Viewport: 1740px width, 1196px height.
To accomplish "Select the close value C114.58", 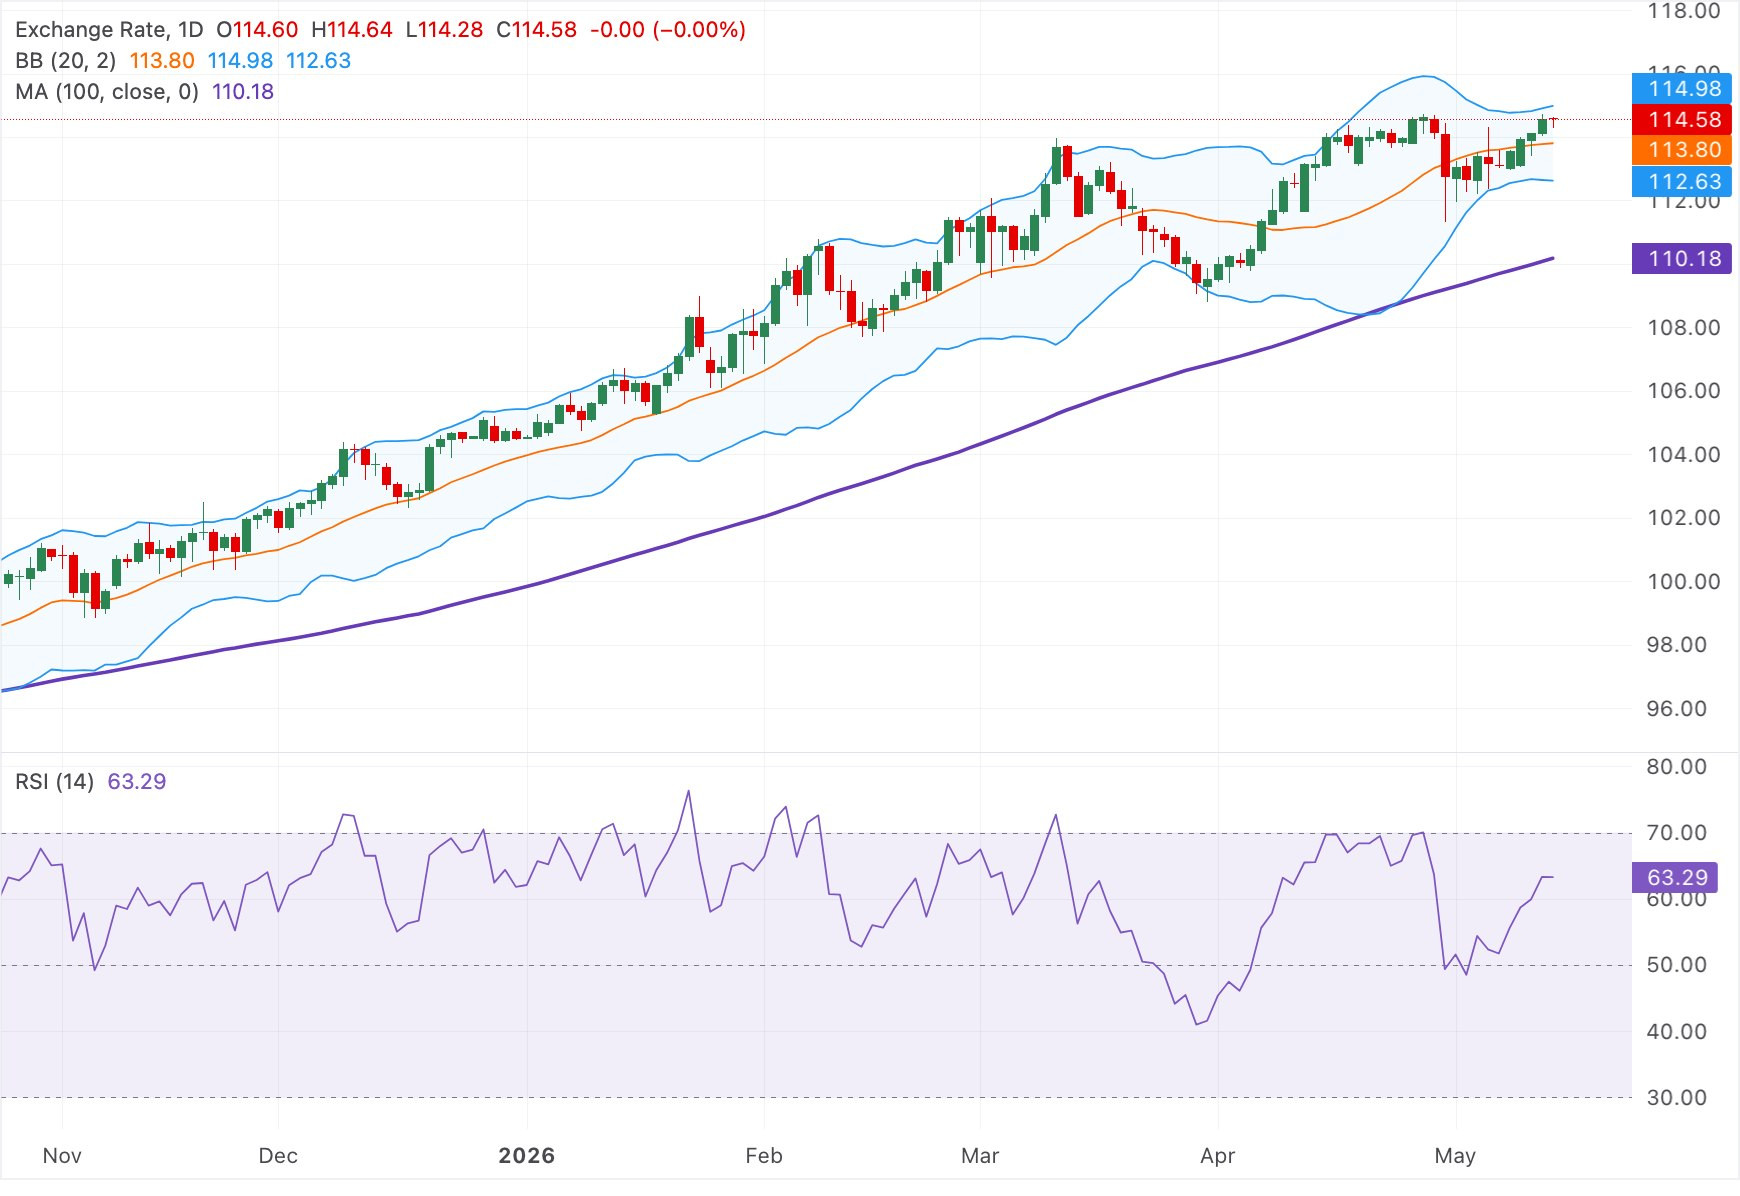I will 537,30.
